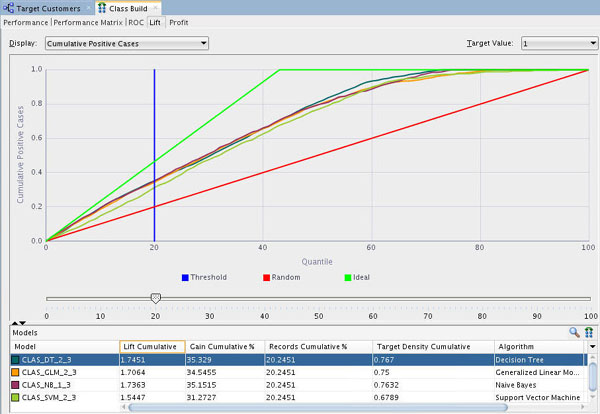600x414 pixels.
Task: Open the ROC tab
Action: pos(136,23)
